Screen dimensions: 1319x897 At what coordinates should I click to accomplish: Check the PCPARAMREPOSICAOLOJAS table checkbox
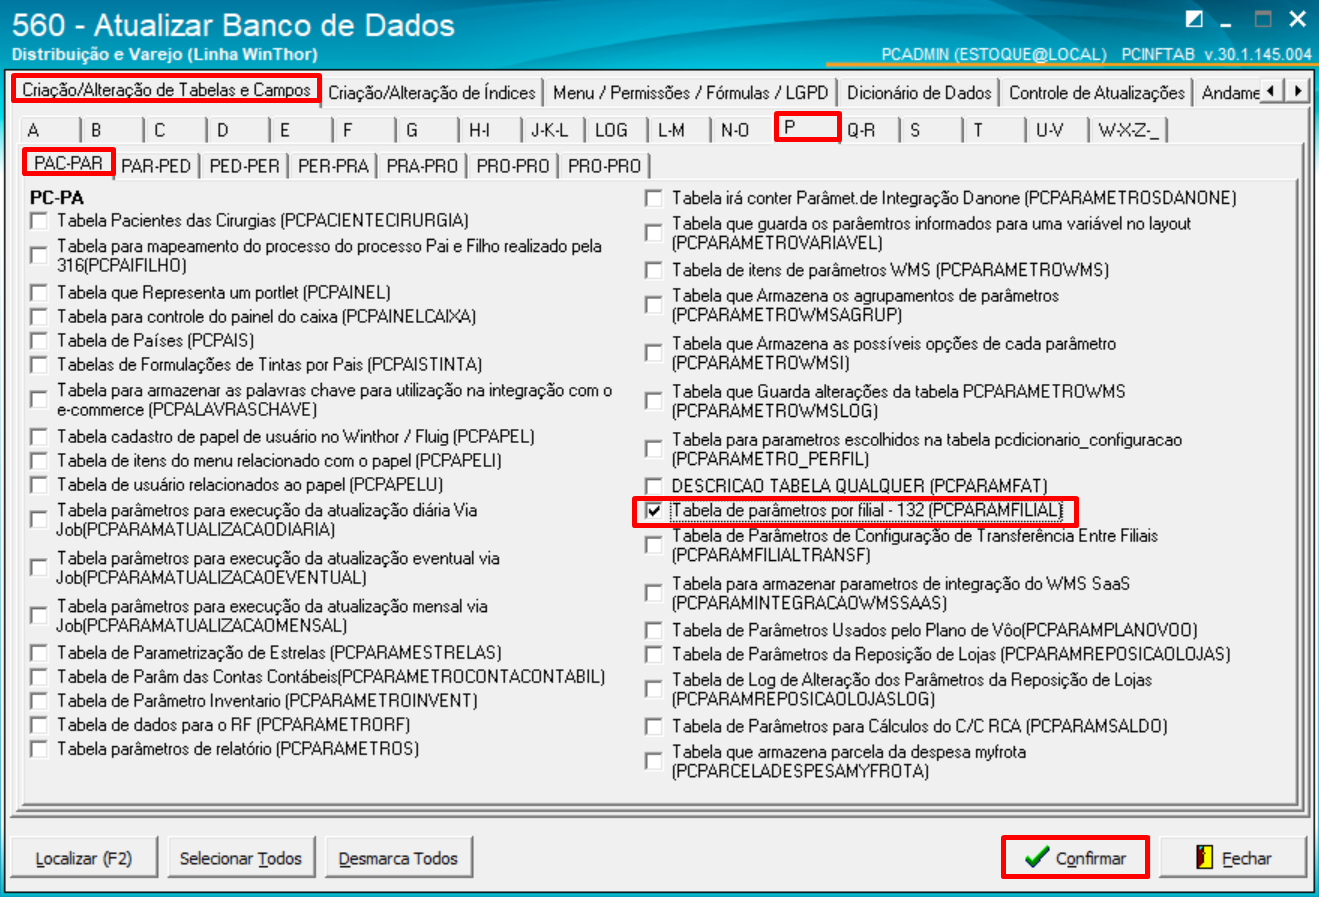tap(653, 654)
